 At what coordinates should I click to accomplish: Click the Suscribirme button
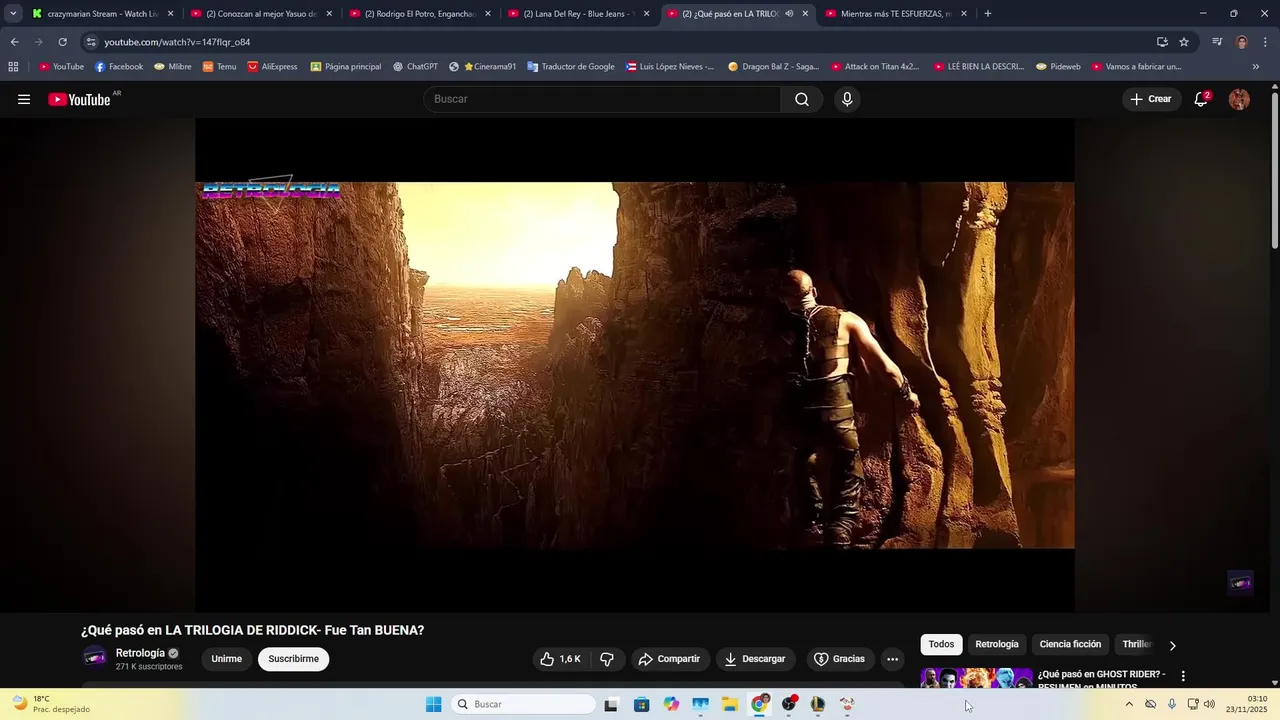pyautogui.click(x=293, y=659)
